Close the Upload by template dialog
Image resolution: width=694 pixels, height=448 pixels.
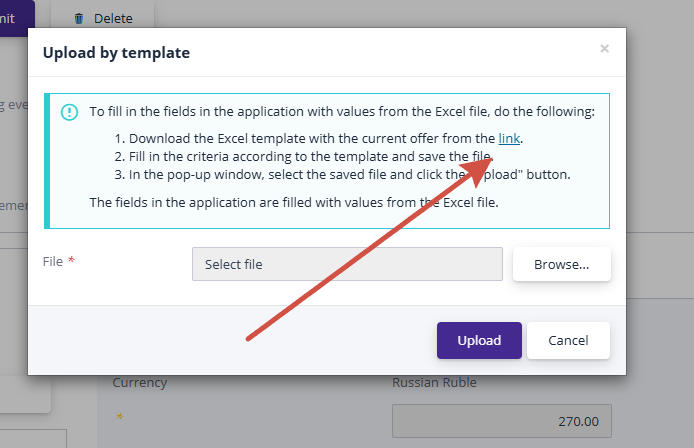pos(604,48)
